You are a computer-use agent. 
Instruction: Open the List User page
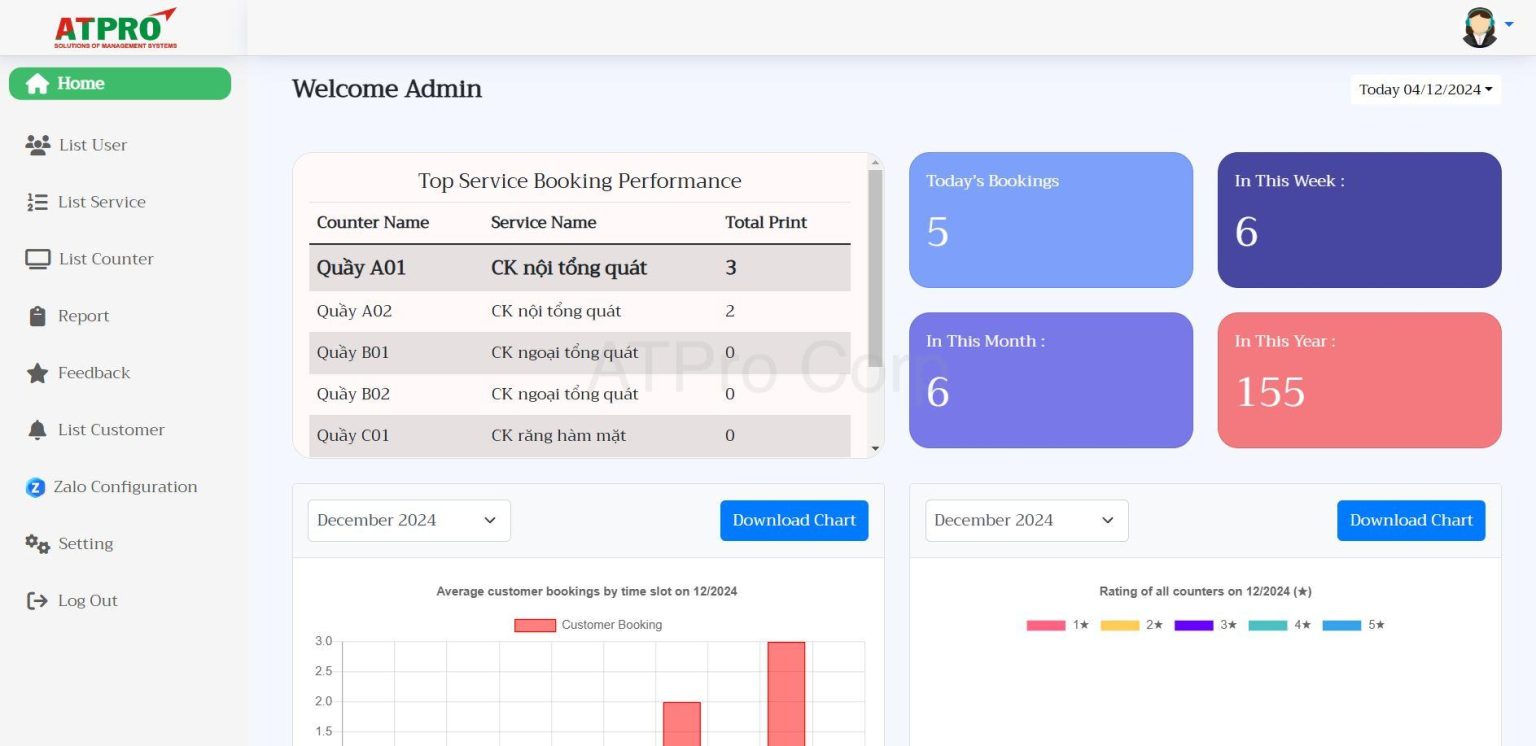92,145
